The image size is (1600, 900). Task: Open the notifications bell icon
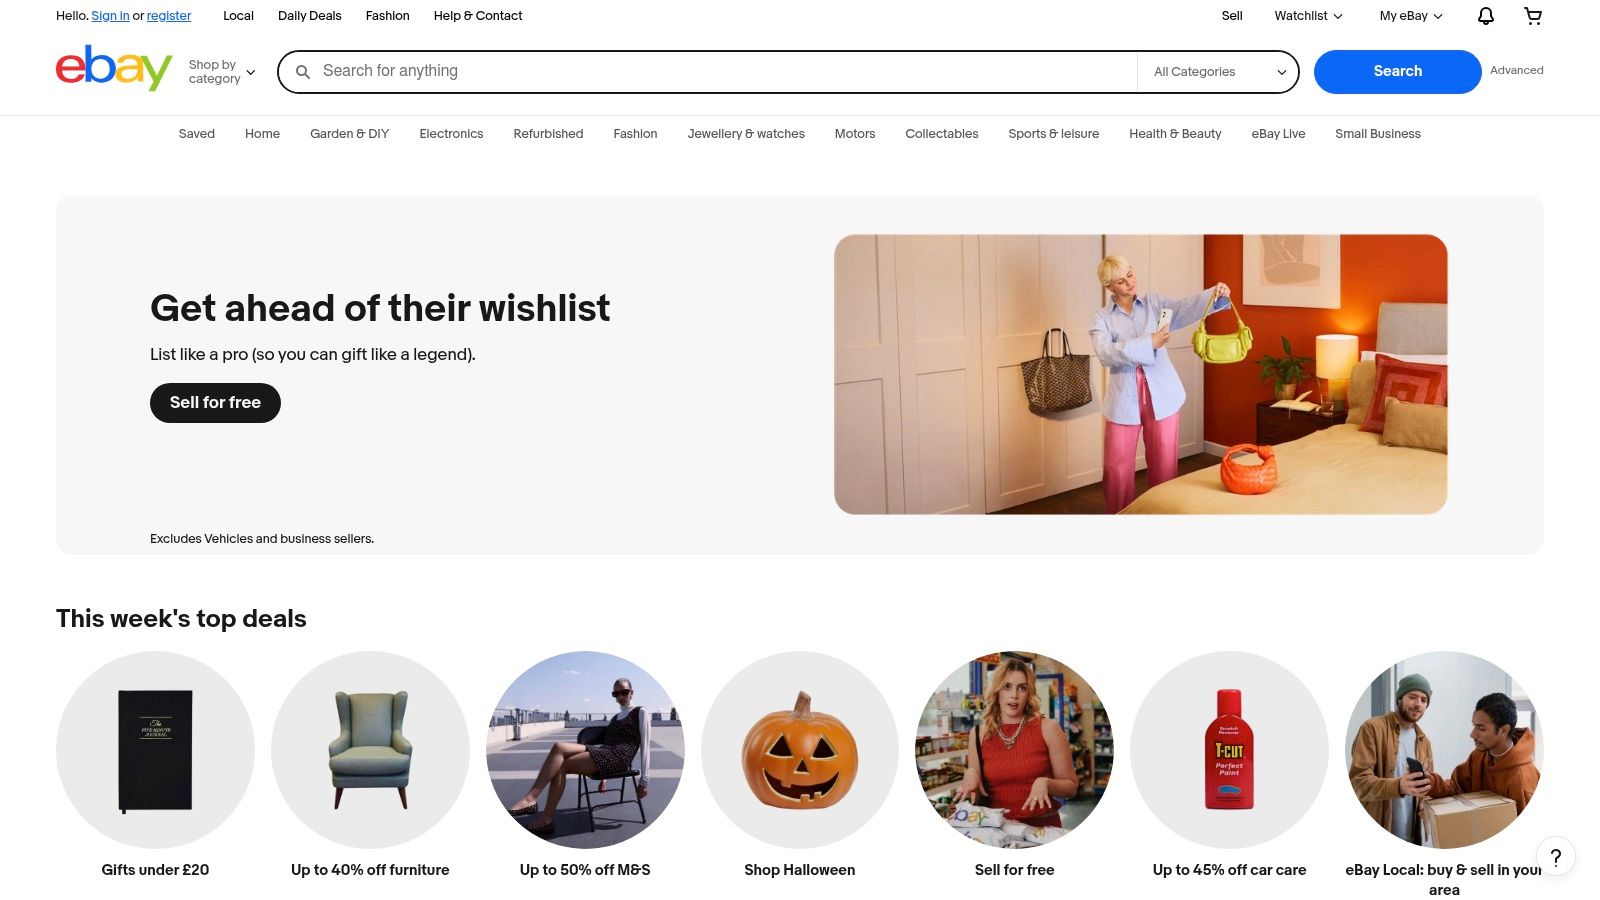pyautogui.click(x=1486, y=16)
